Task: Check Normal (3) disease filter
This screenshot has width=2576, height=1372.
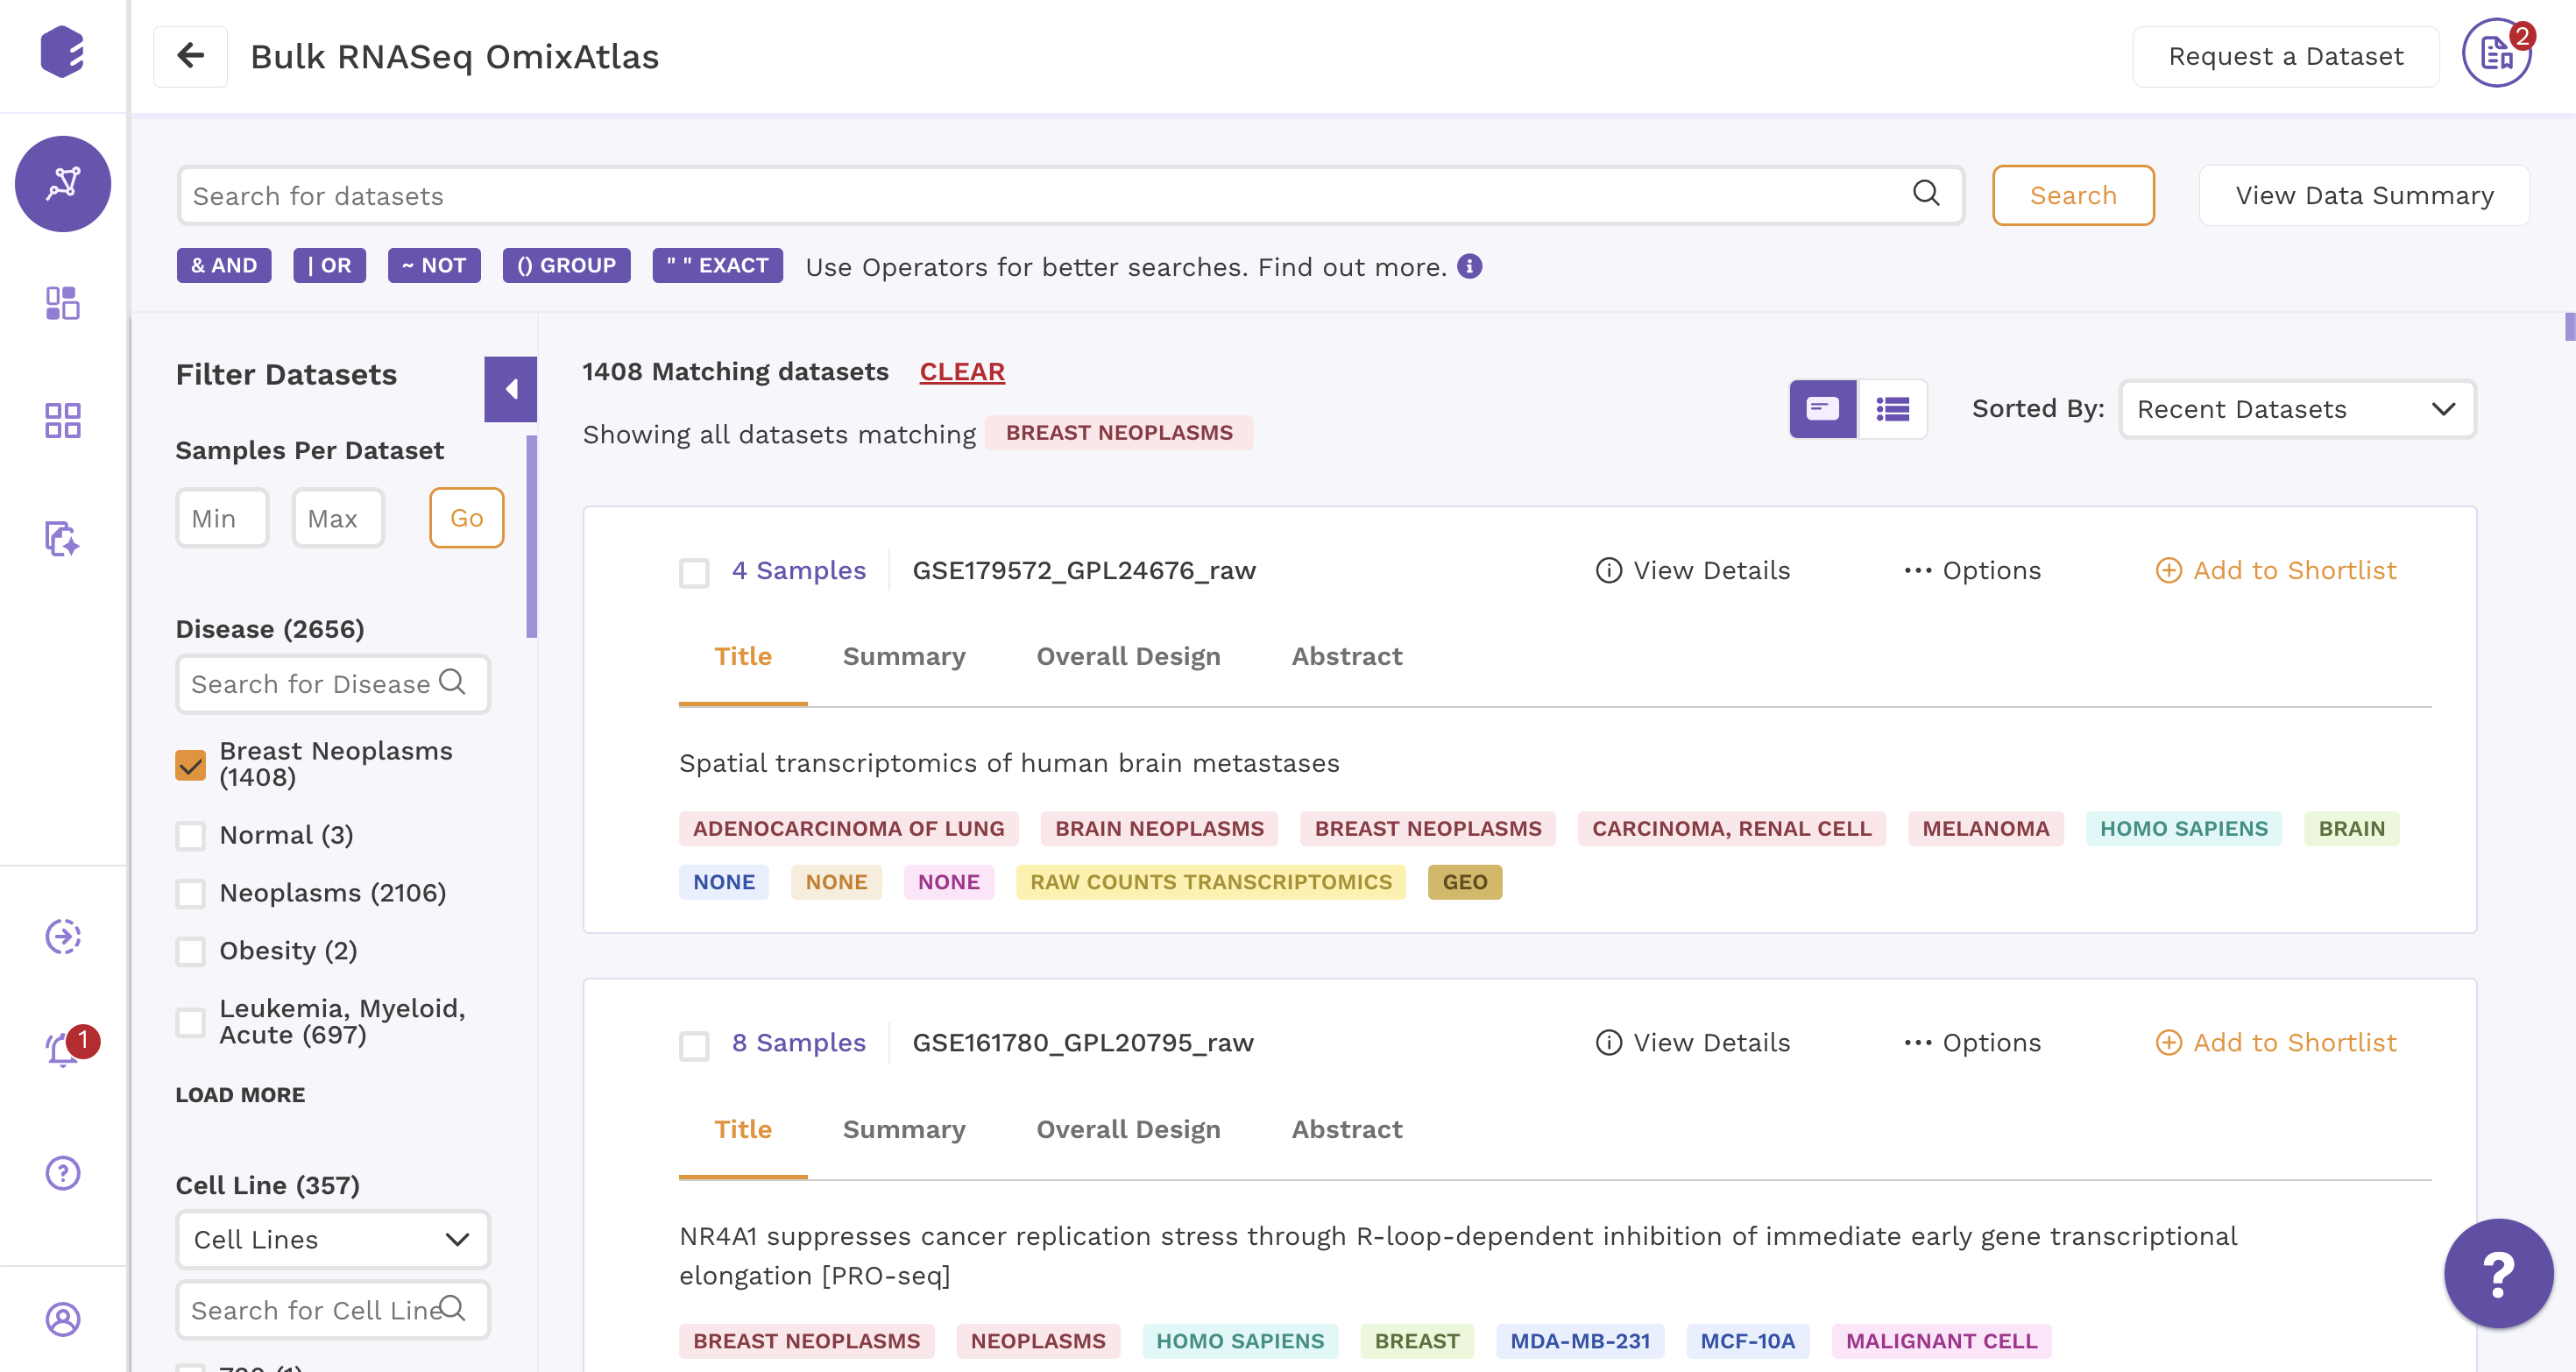Action: pos(190,835)
